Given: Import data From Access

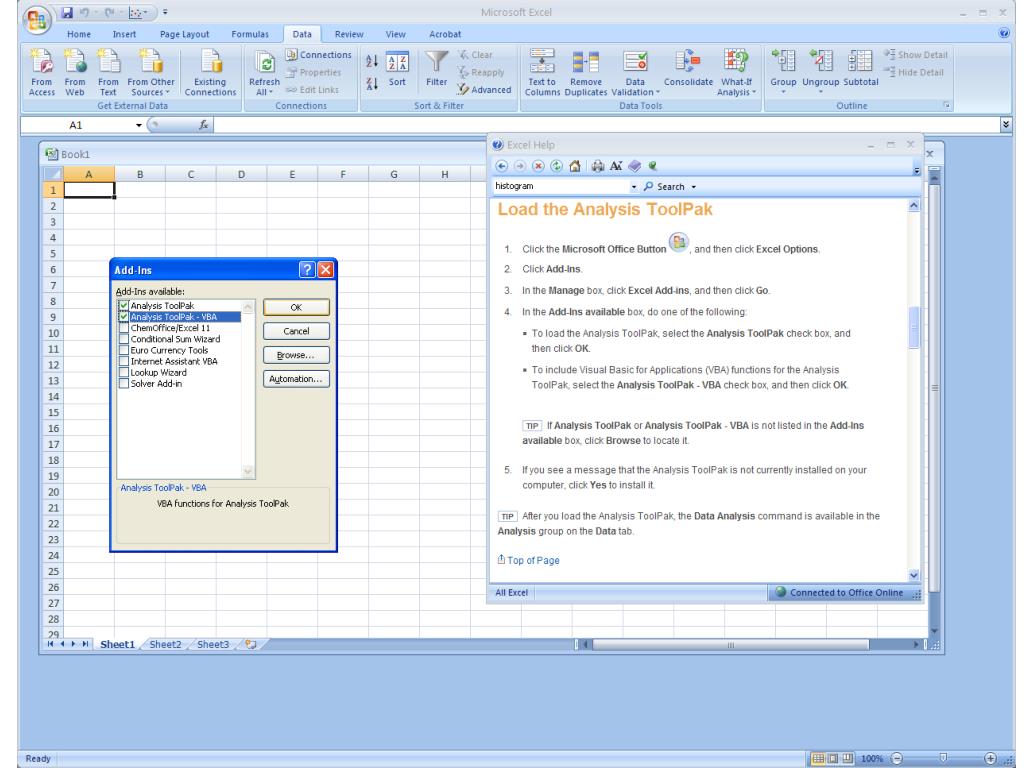Looking at the screenshot, I should [x=42, y=73].
